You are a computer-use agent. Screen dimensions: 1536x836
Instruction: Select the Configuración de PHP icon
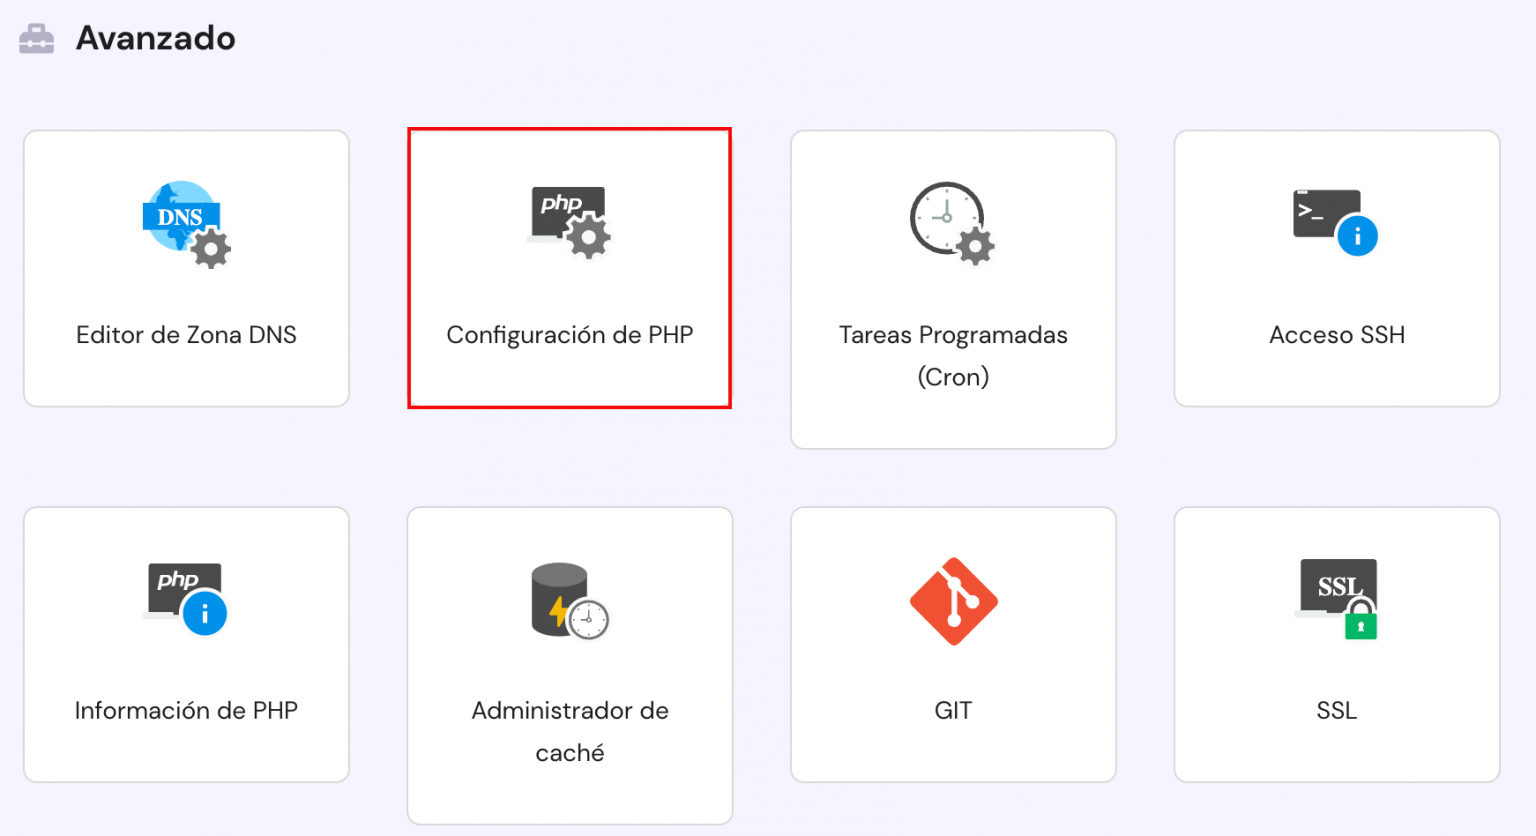pyautogui.click(x=568, y=220)
